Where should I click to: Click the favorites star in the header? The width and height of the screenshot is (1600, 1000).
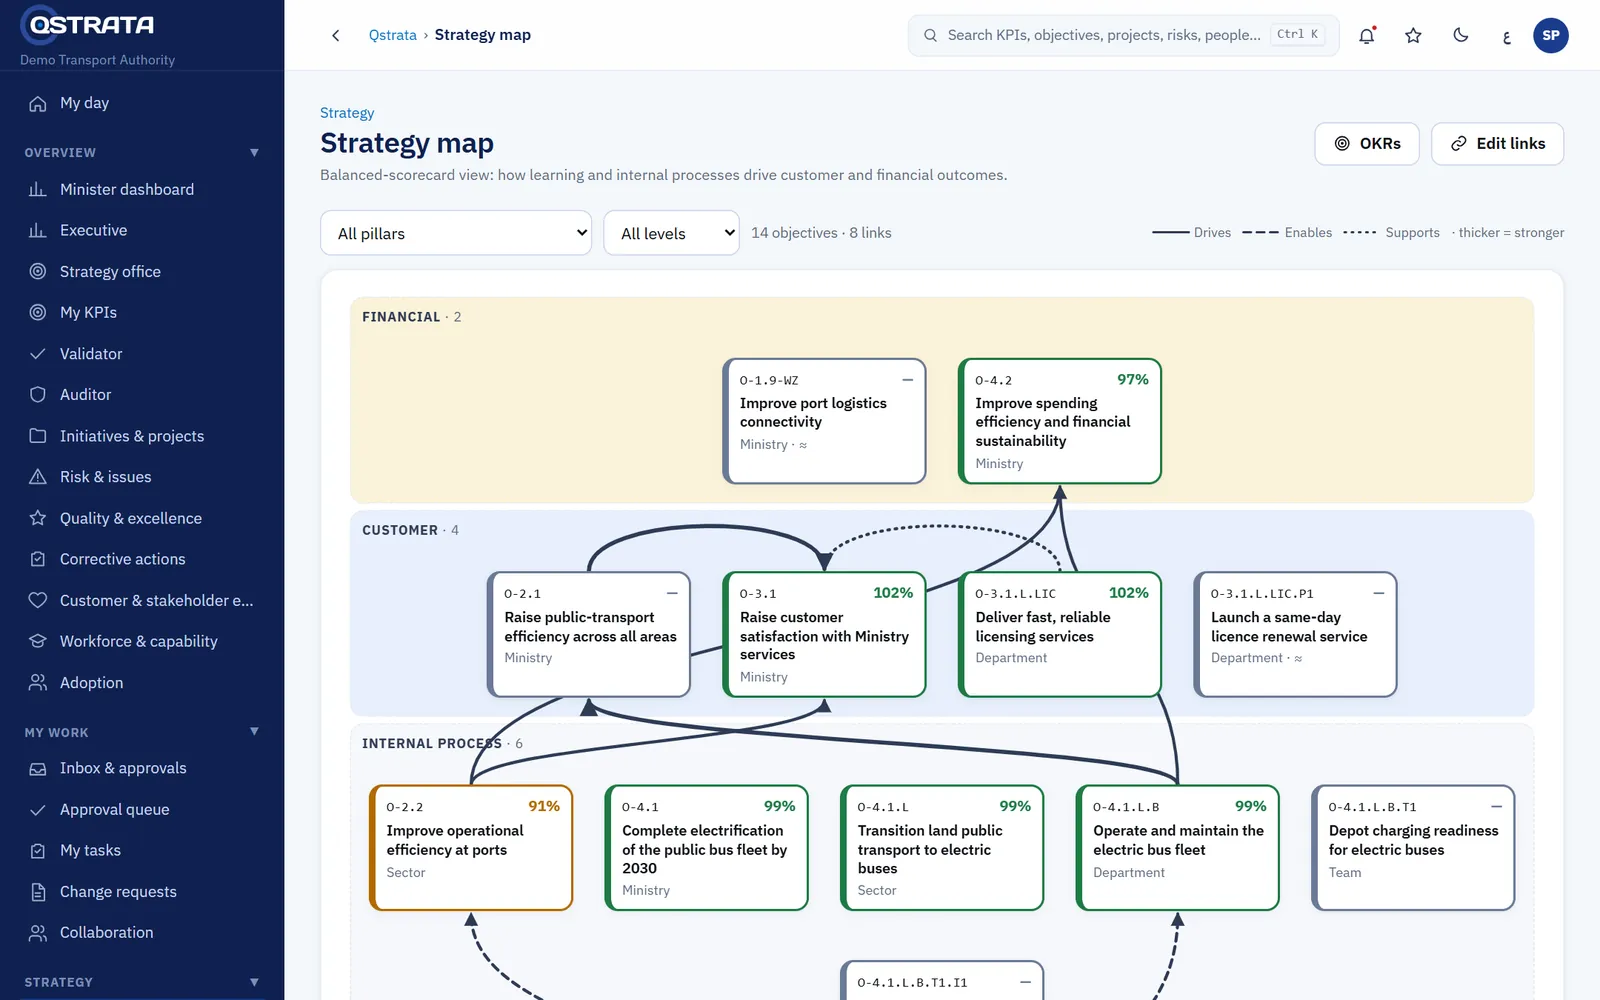pyautogui.click(x=1413, y=35)
